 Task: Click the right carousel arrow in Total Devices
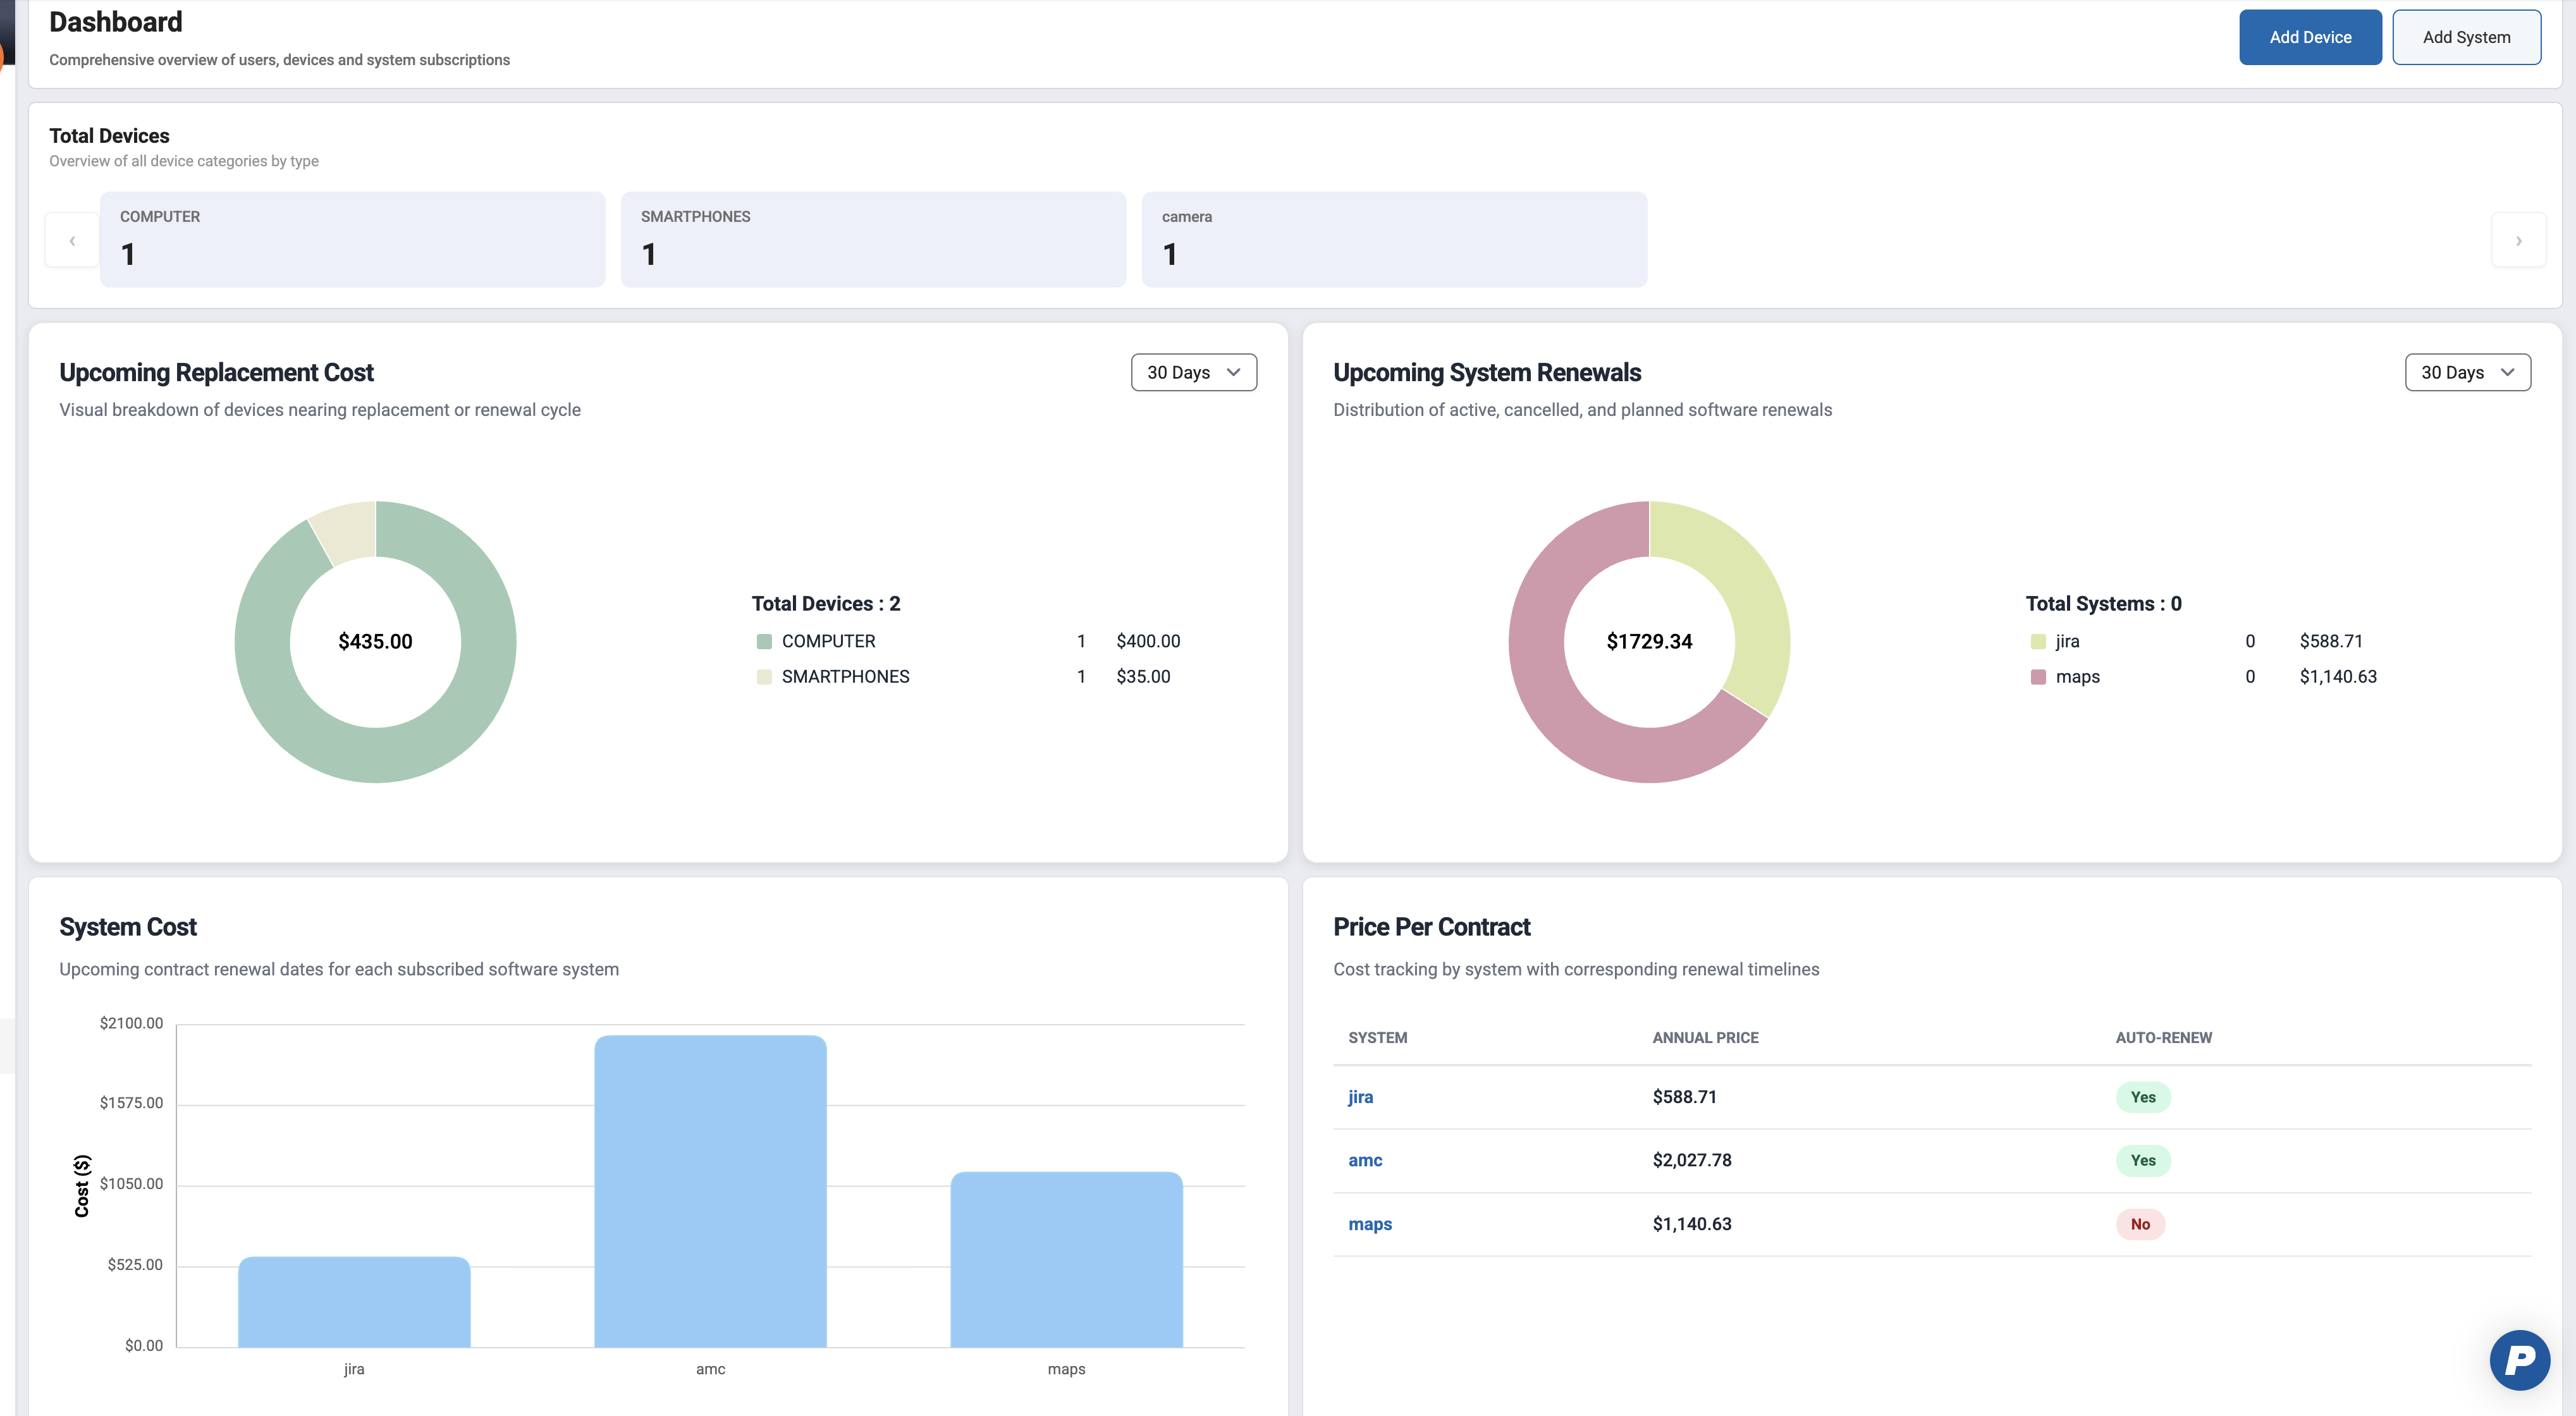click(x=2518, y=240)
